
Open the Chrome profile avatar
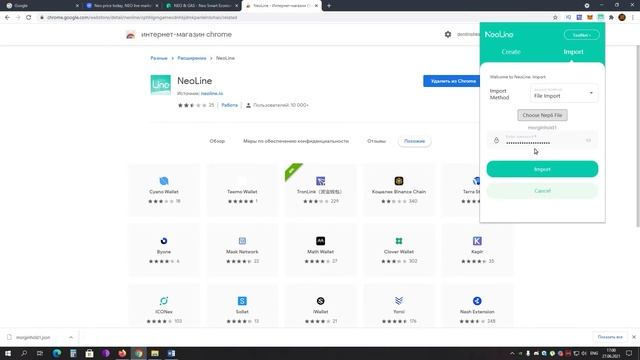[x=622, y=18]
